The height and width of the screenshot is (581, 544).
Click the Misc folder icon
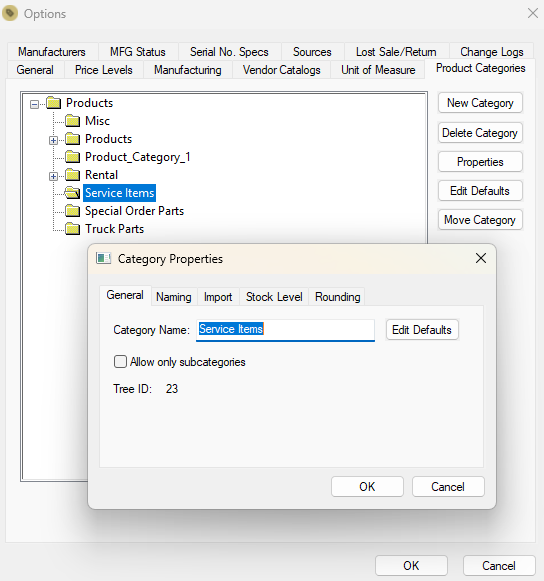click(72, 121)
